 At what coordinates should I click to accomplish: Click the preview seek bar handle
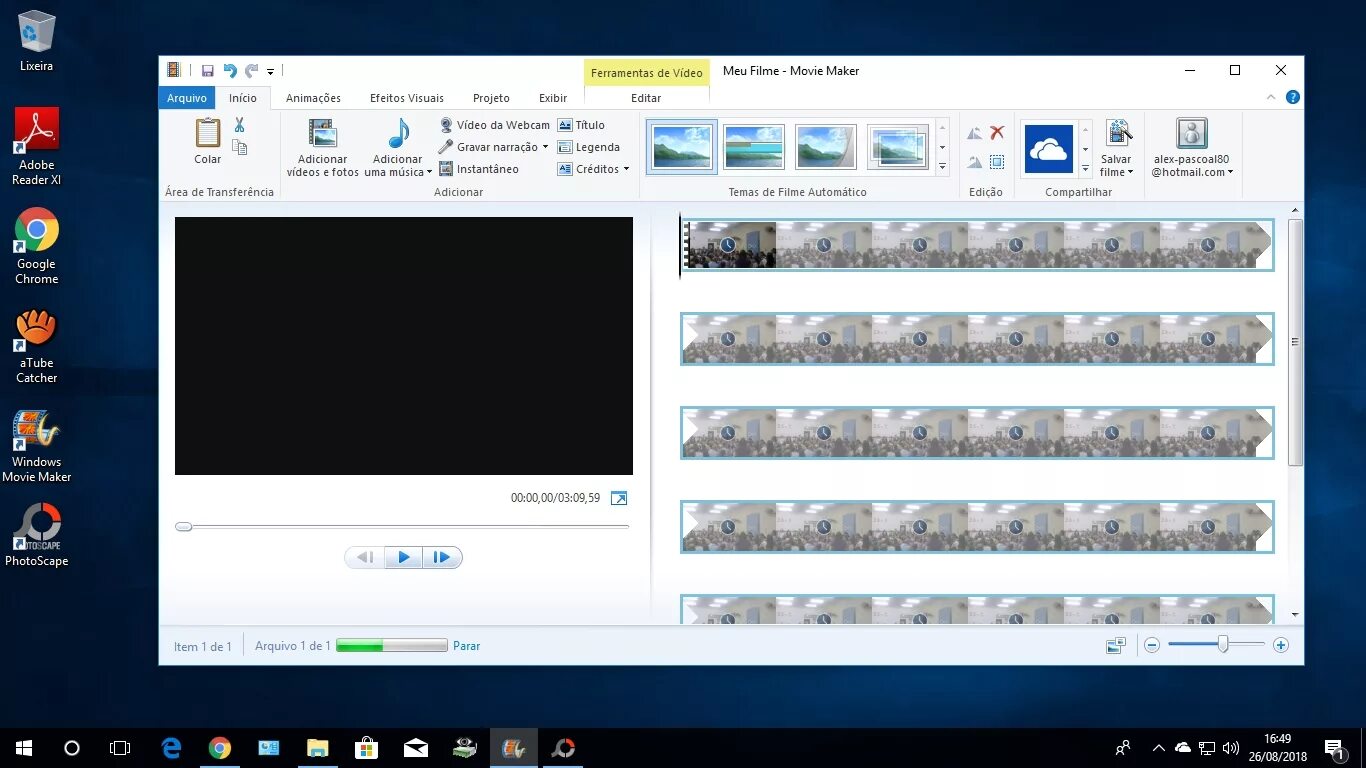pyautogui.click(x=183, y=526)
